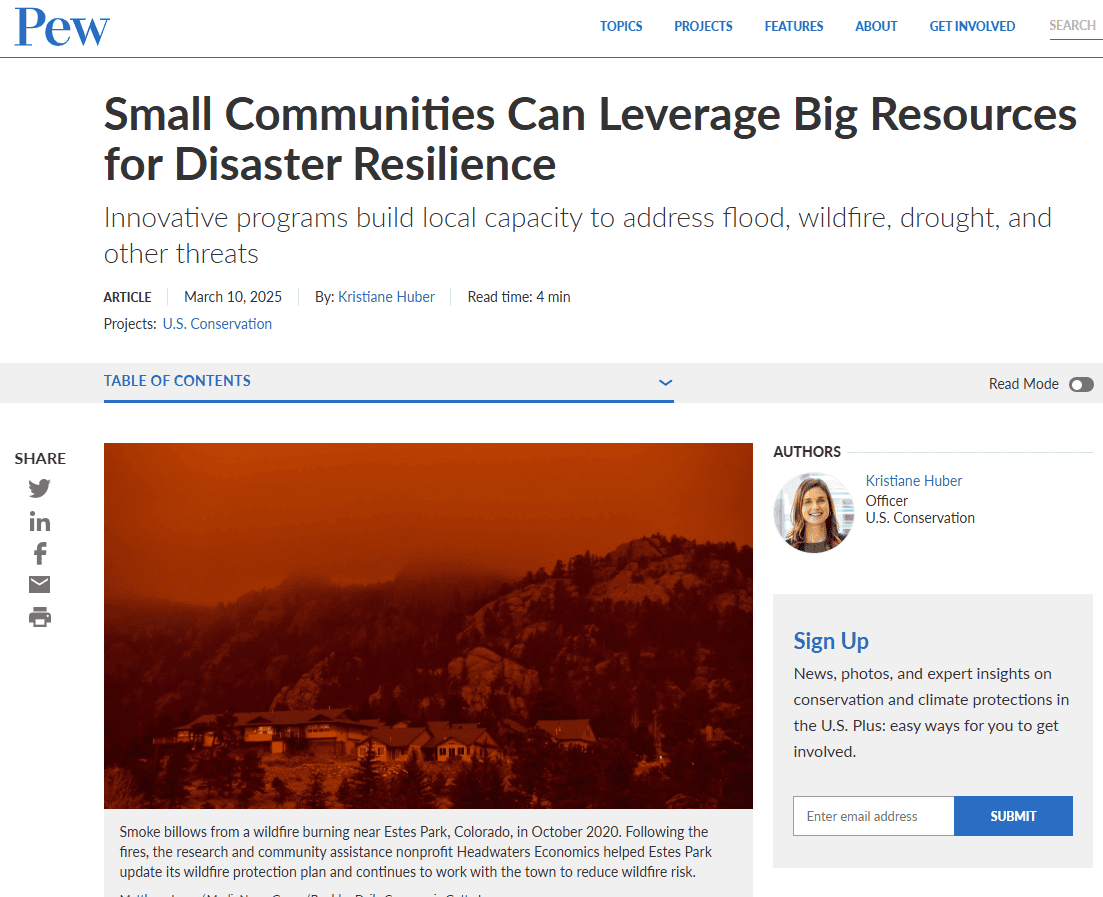Open the Table of Contents dropdown
The width and height of the screenshot is (1103, 897).
(178, 381)
